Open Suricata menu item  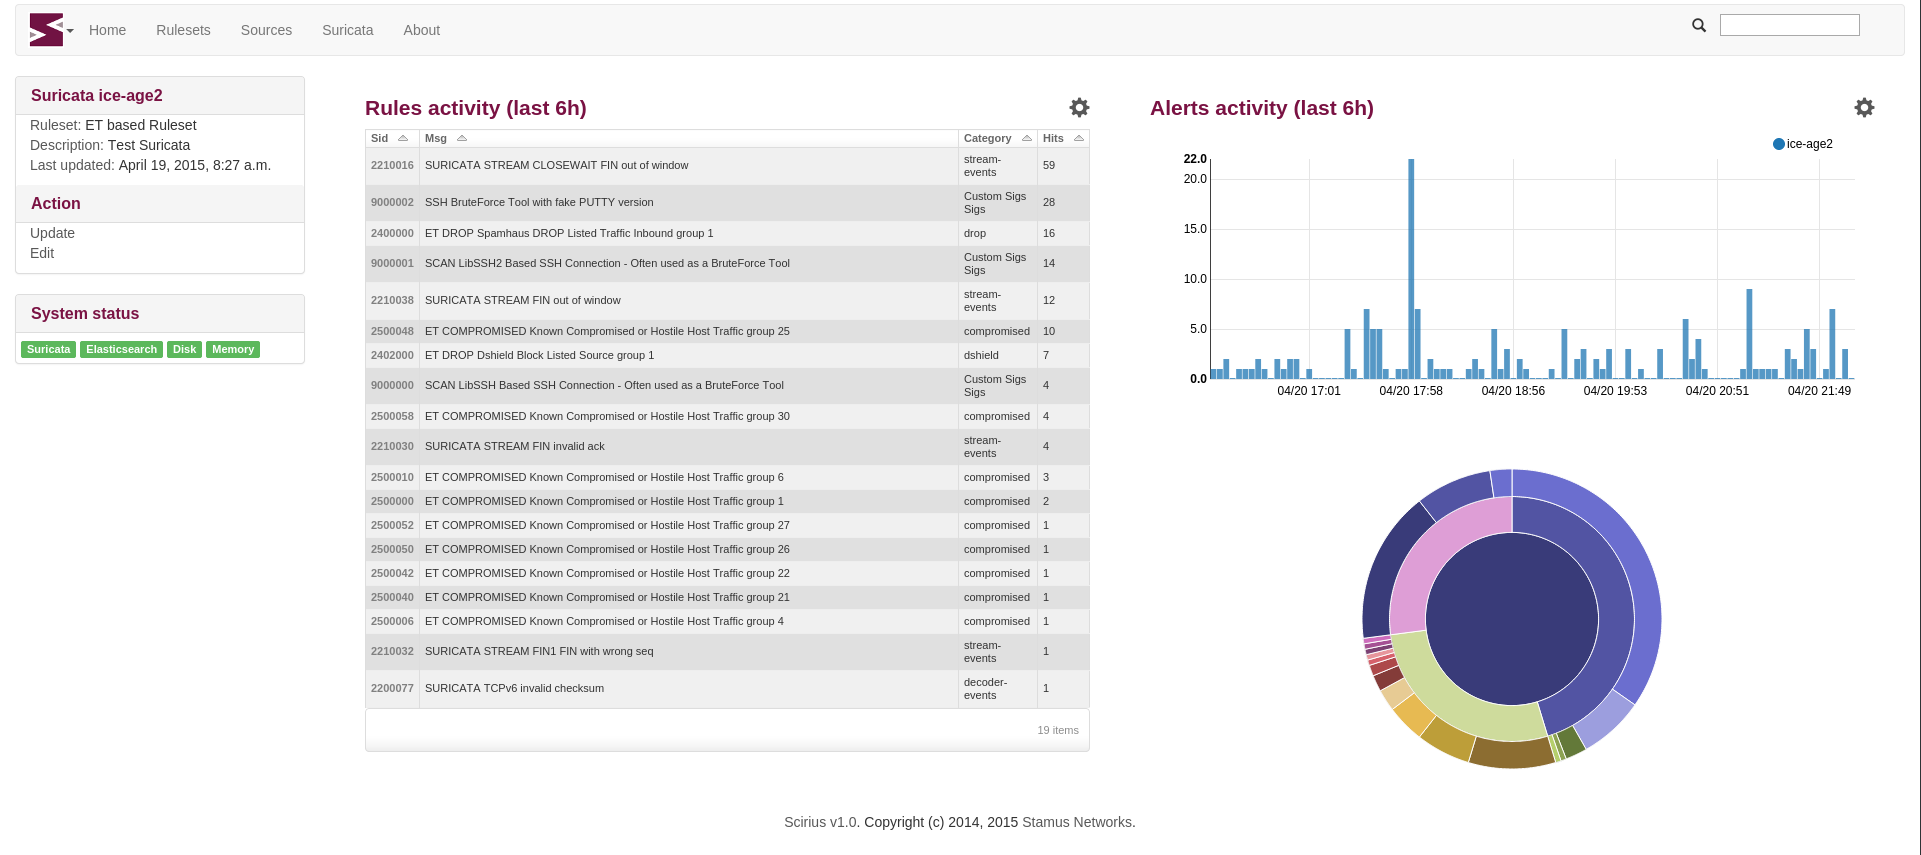click(347, 30)
